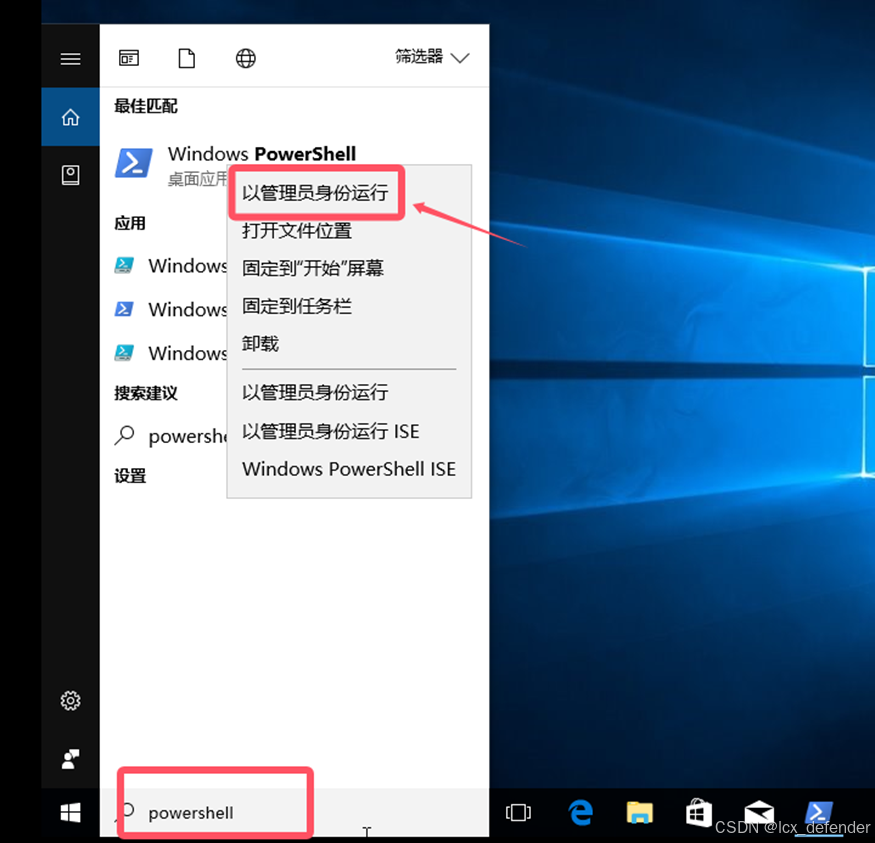Click the 设置 section heading
This screenshot has height=843, width=875.
pyautogui.click(x=130, y=476)
